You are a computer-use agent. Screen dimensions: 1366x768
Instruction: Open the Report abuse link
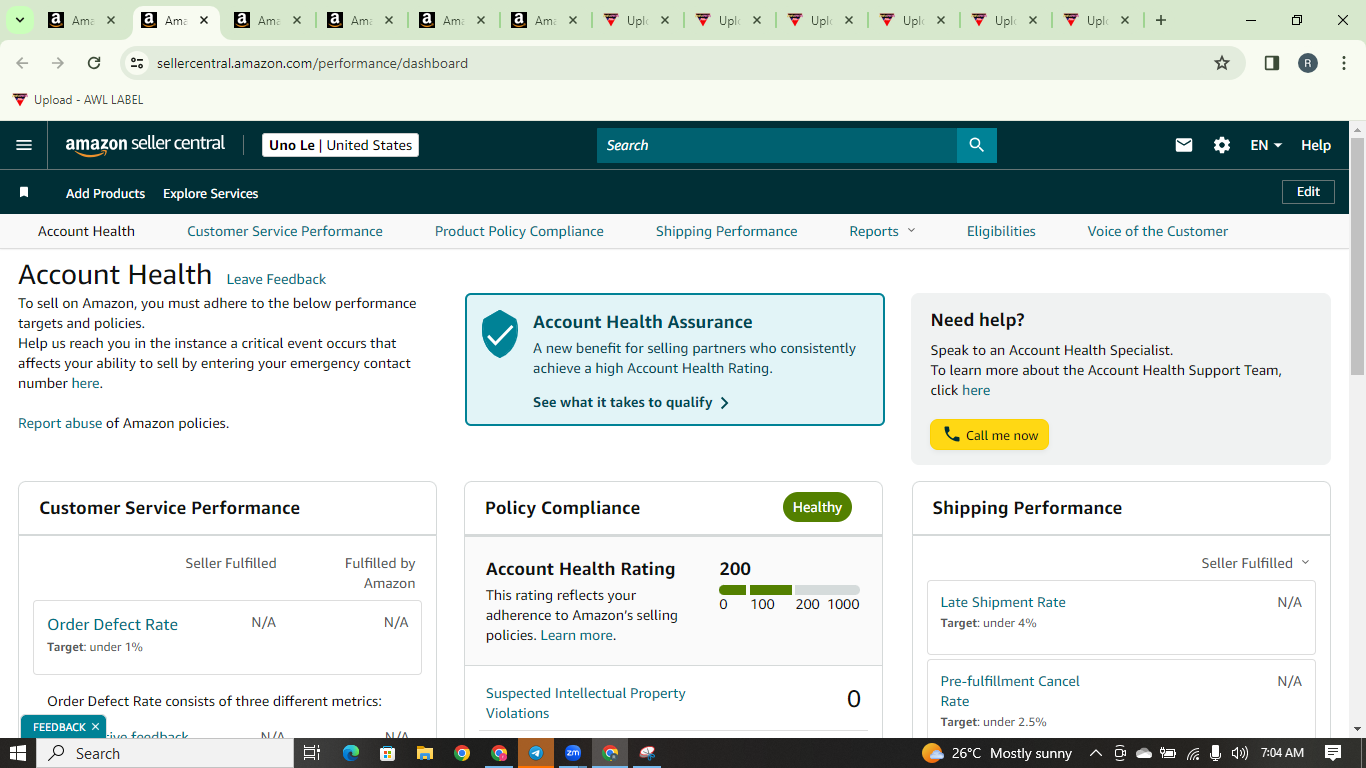click(60, 423)
